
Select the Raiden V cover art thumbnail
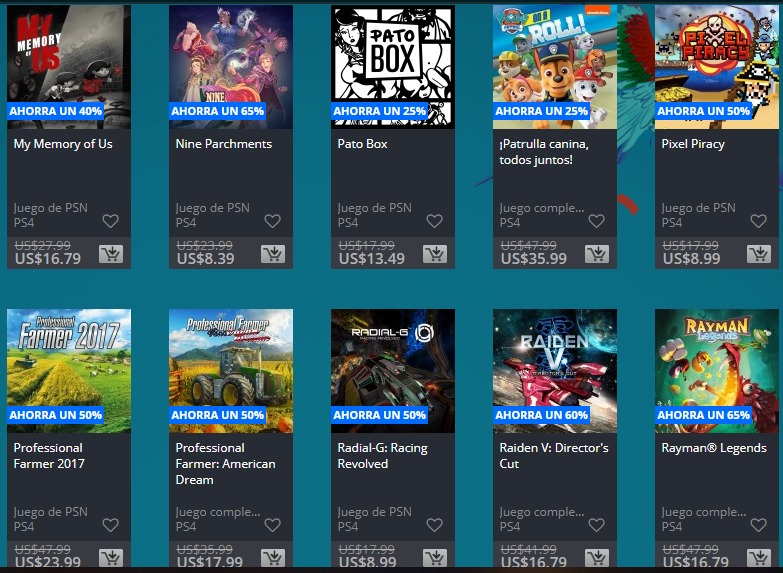pyautogui.click(x=555, y=371)
